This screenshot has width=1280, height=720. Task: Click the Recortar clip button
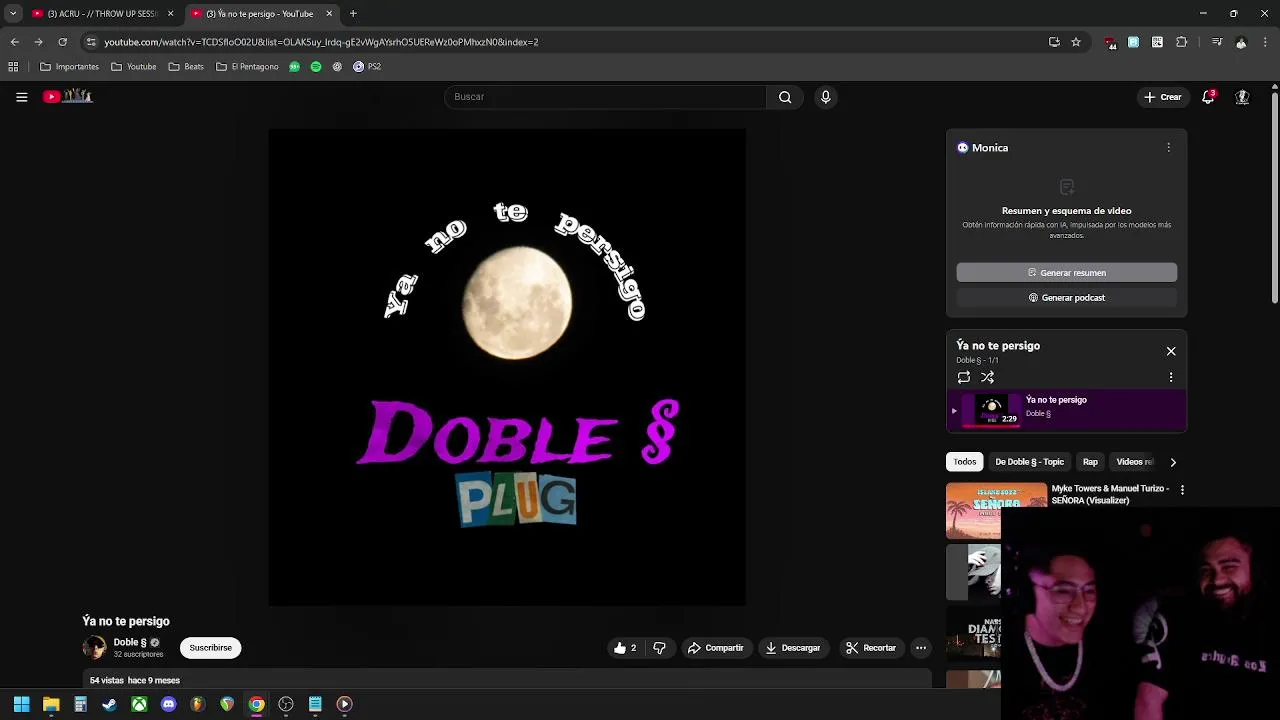(x=870, y=648)
